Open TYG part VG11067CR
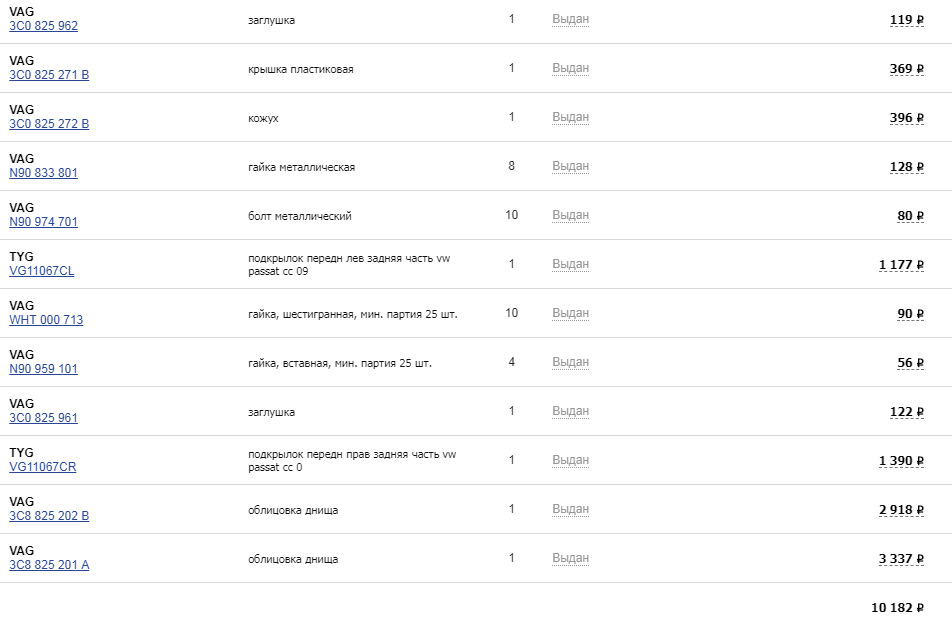 (x=42, y=467)
